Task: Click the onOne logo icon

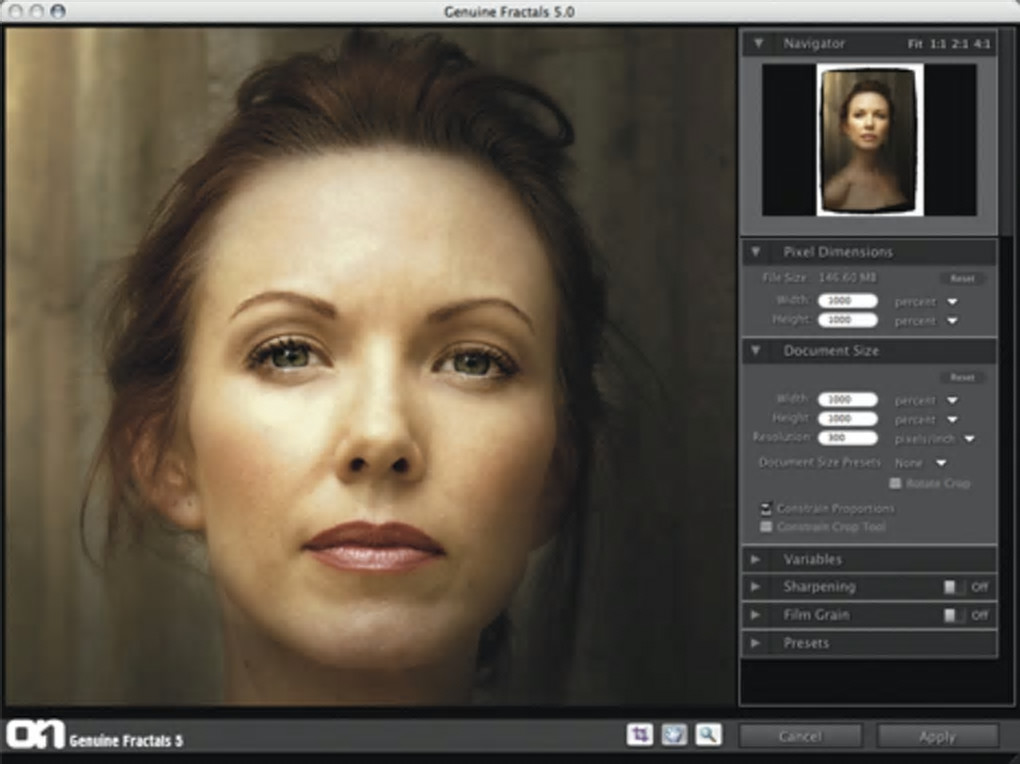Action: pyautogui.click(x=35, y=735)
